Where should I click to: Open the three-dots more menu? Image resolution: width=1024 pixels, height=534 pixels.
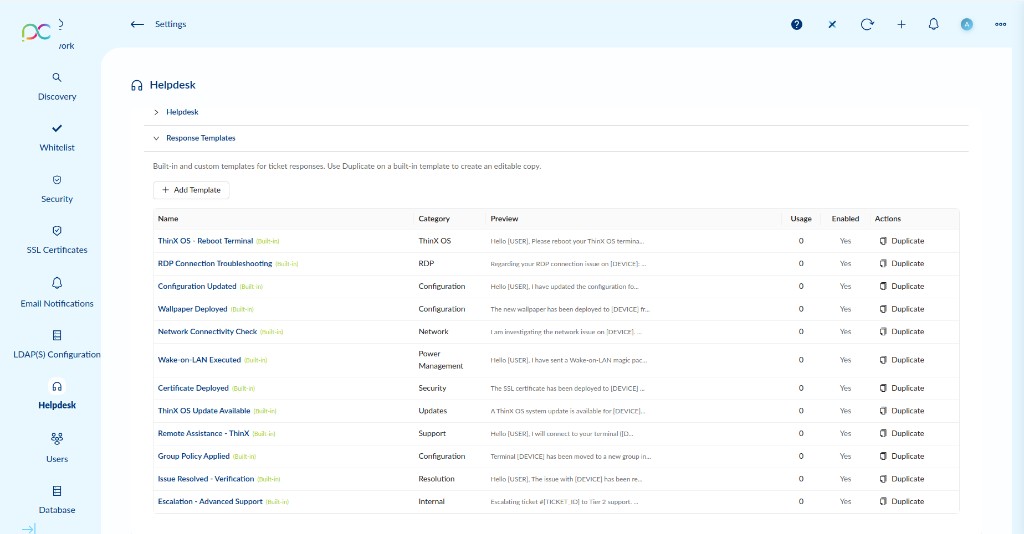point(1000,24)
